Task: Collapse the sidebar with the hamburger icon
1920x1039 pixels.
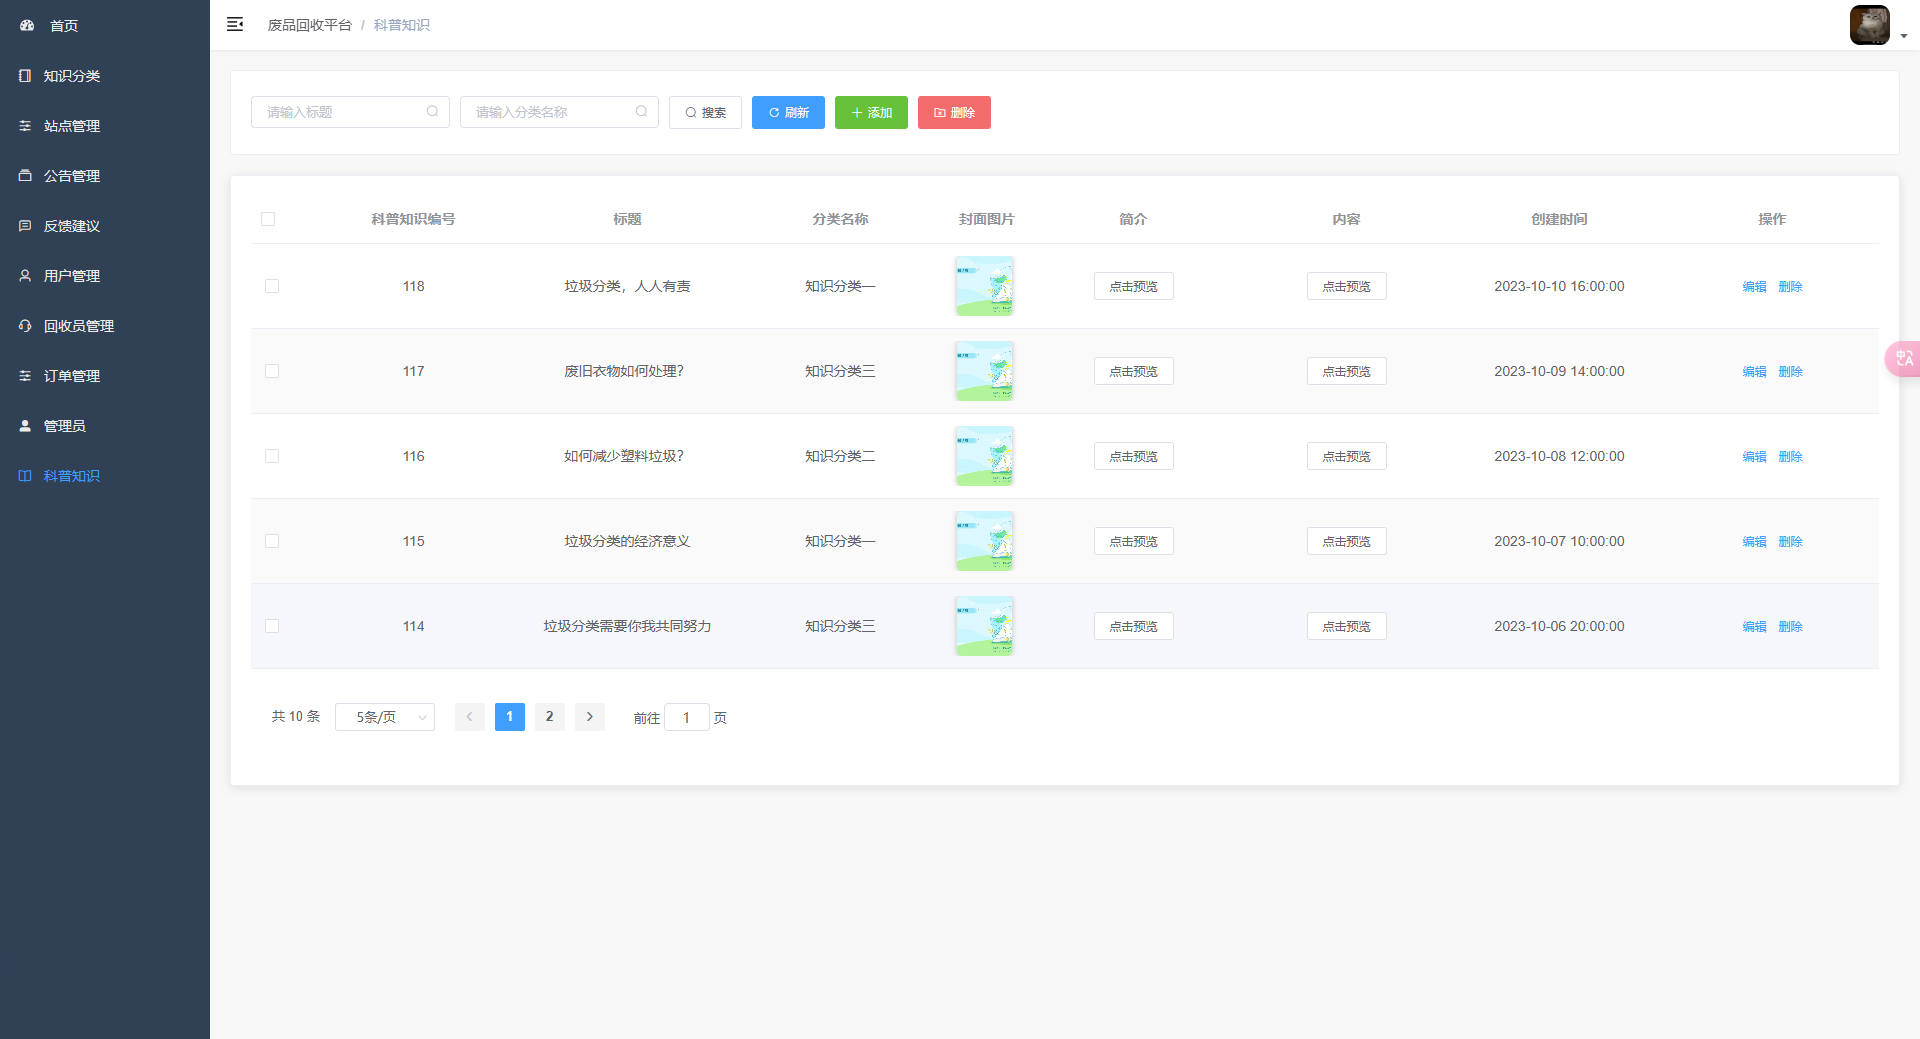Action: click(235, 24)
